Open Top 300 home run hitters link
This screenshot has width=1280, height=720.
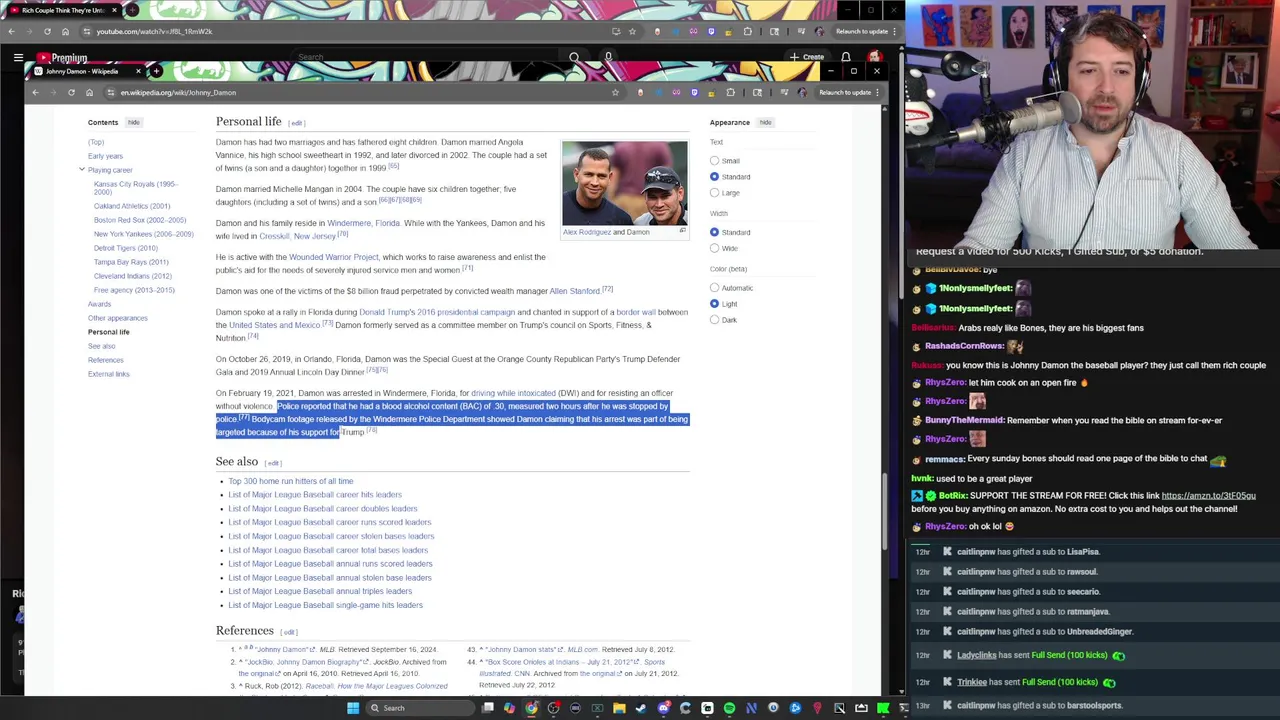pyautogui.click(x=290, y=481)
